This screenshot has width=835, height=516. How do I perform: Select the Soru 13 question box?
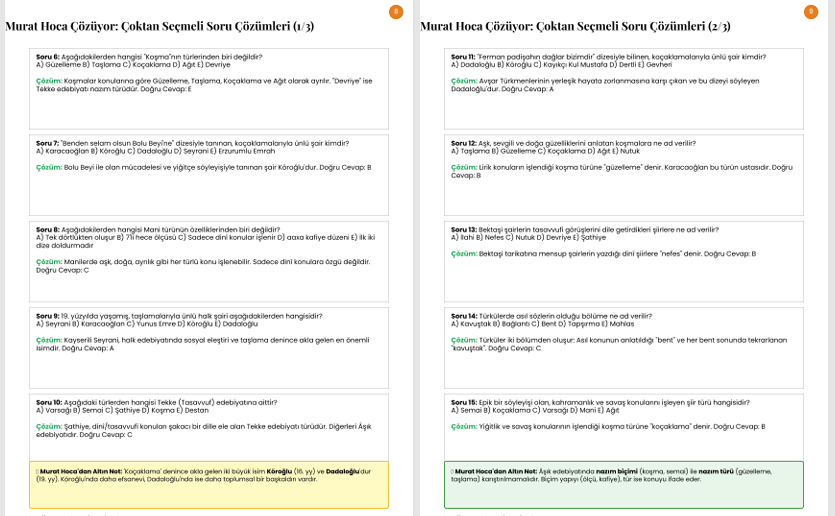[x=623, y=261]
